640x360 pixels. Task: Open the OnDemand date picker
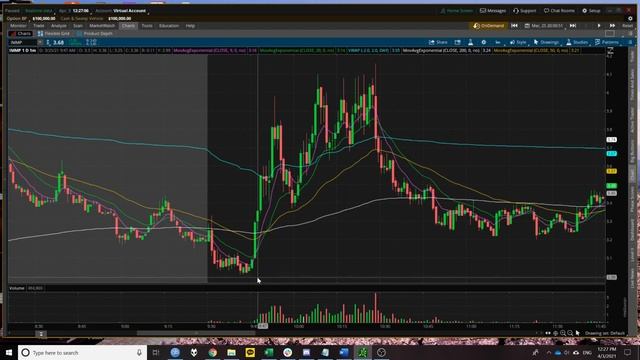coord(545,26)
